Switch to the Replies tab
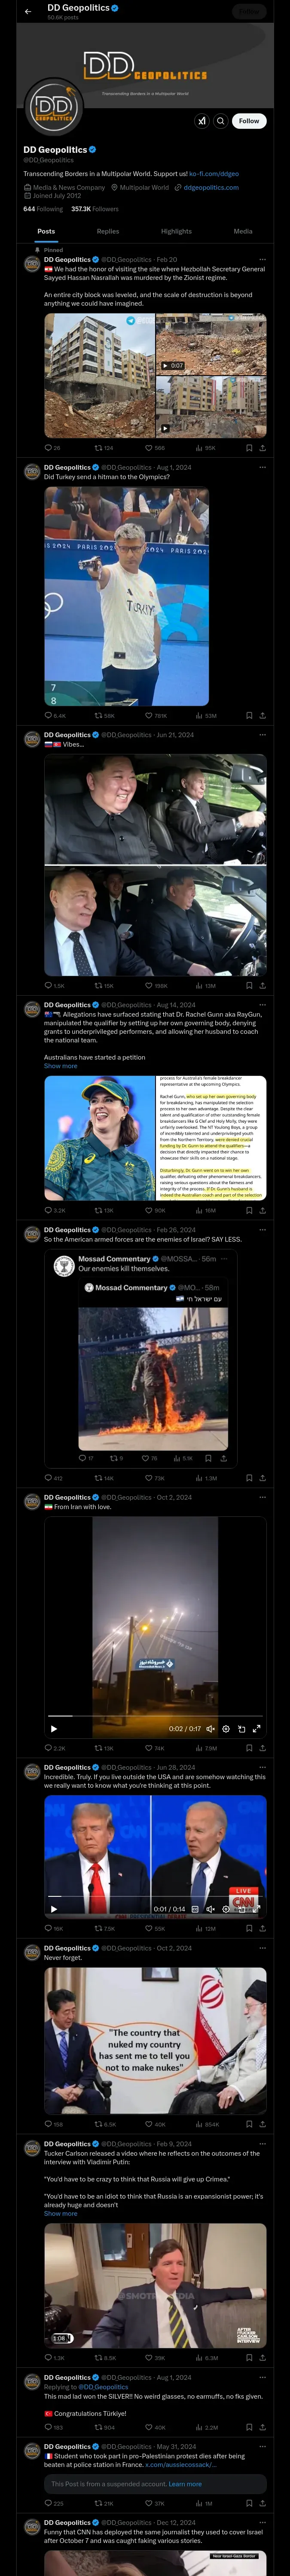290x2576 pixels. tap(108, 231)
